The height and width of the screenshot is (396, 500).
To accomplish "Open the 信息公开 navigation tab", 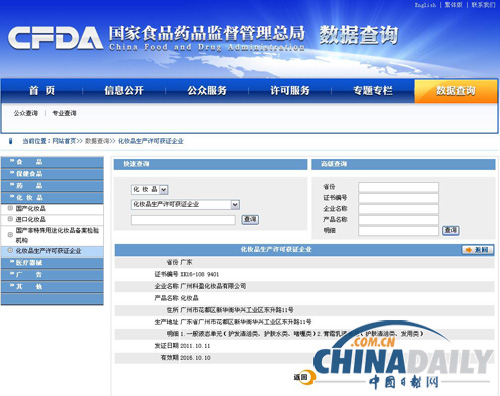I will [124, 90].
